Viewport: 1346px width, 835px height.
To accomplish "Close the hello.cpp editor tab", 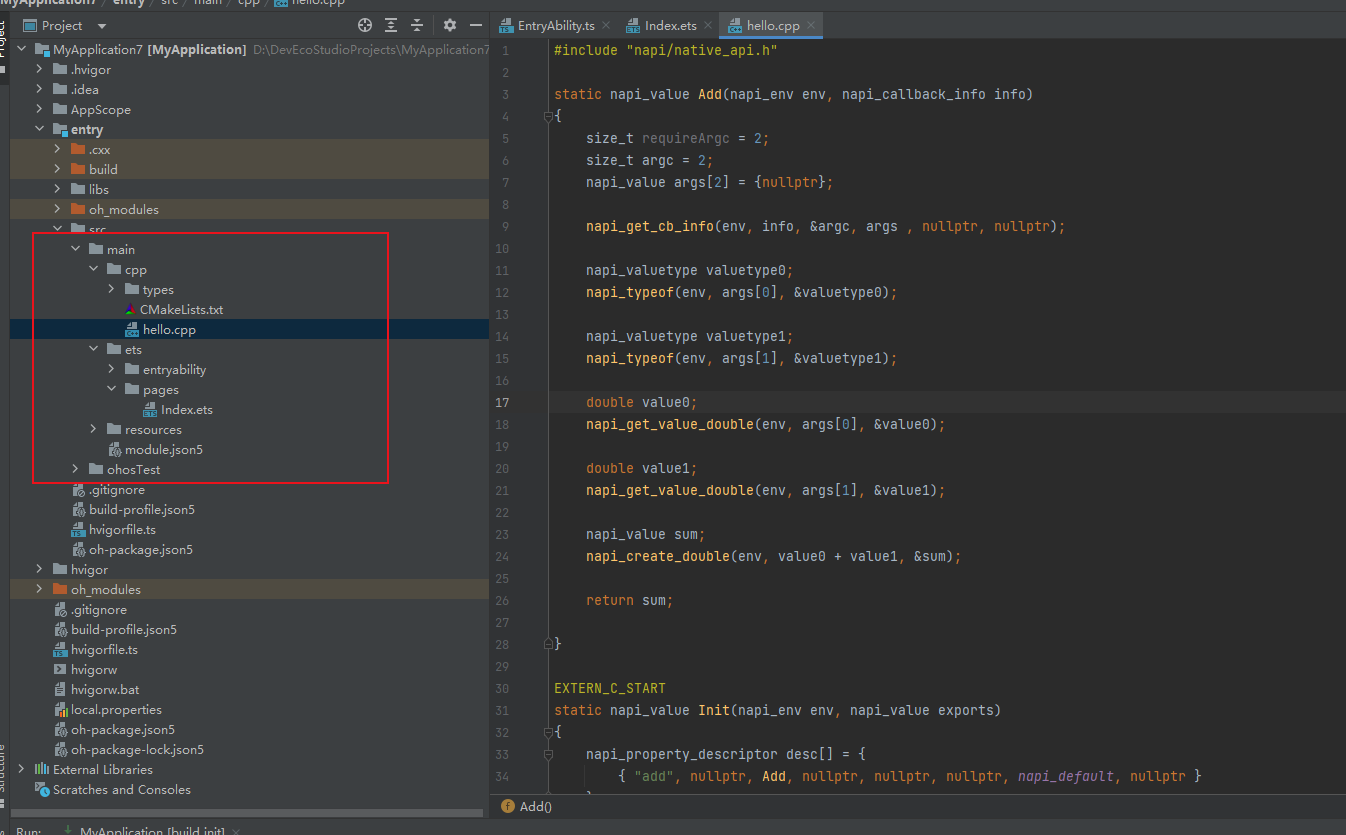I will [x=810, y=25].
